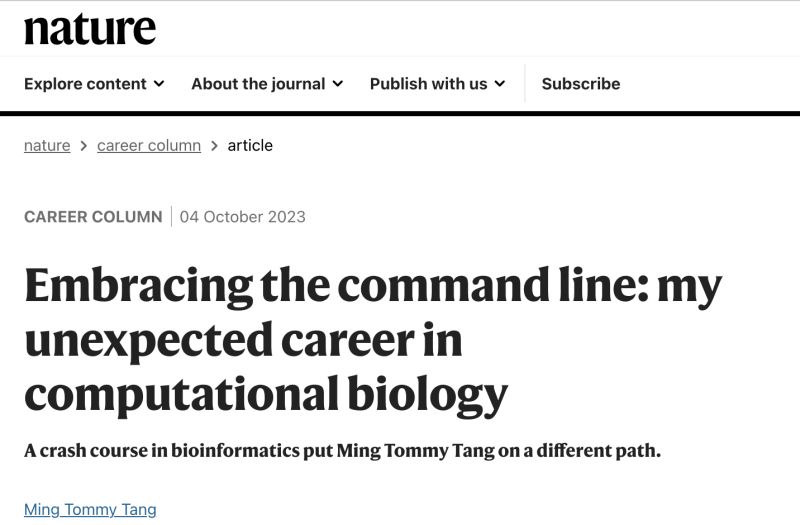Click the word 'bioinformatics' in the subtitle
Screen dimensions: 800x525
(235, 451)
